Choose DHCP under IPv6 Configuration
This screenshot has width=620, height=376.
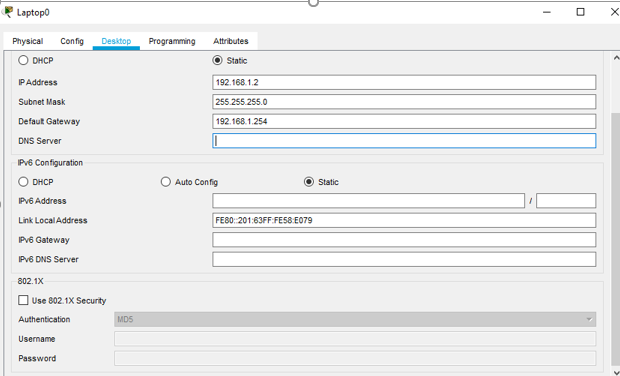(x=23, y=182)
